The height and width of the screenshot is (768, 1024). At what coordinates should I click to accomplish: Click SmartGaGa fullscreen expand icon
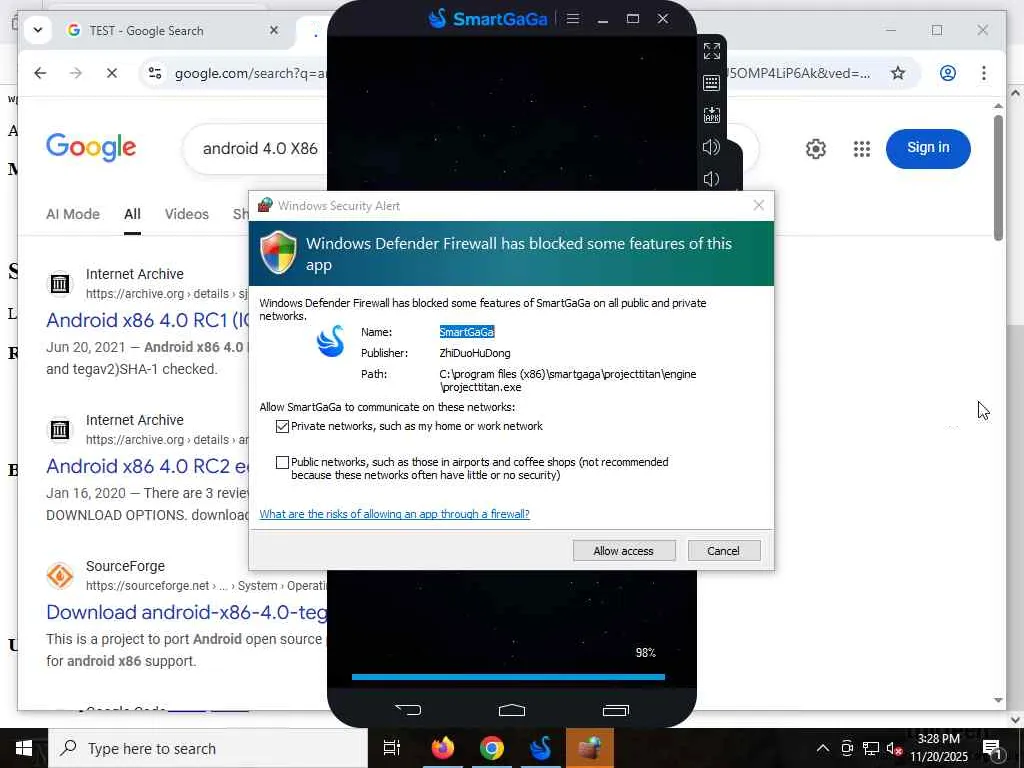(712, 51)
